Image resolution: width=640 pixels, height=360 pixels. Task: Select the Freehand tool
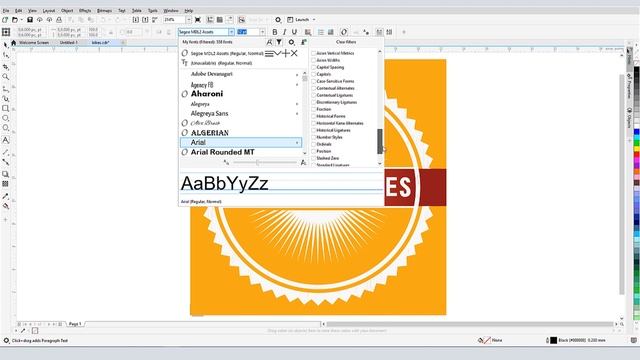tap(5, 89)
